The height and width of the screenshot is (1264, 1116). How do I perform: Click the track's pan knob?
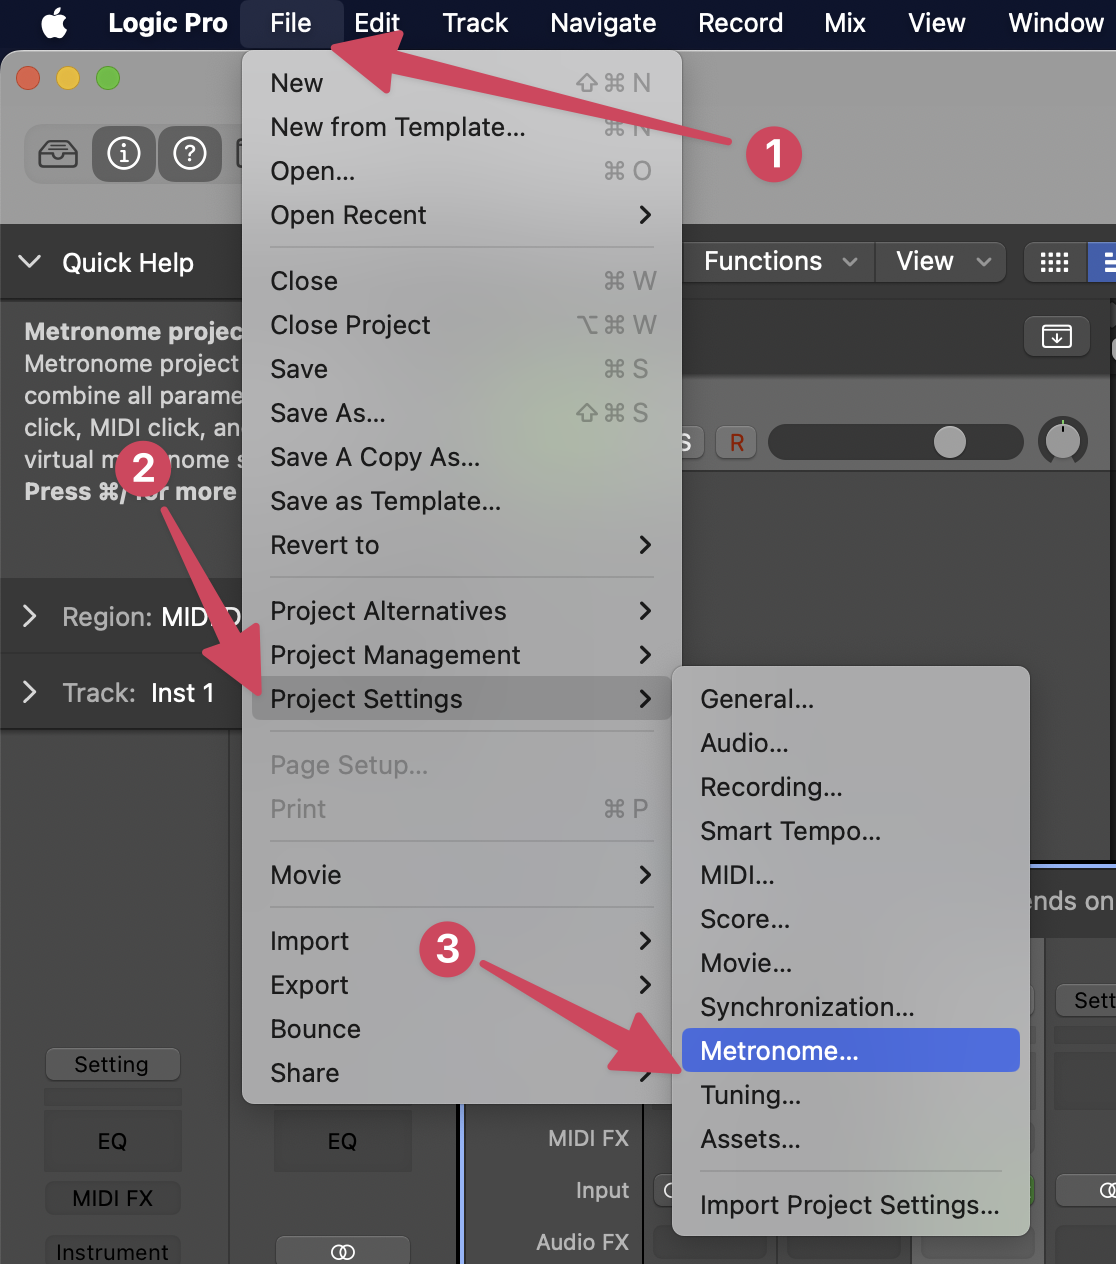[x=1062, y=441]
